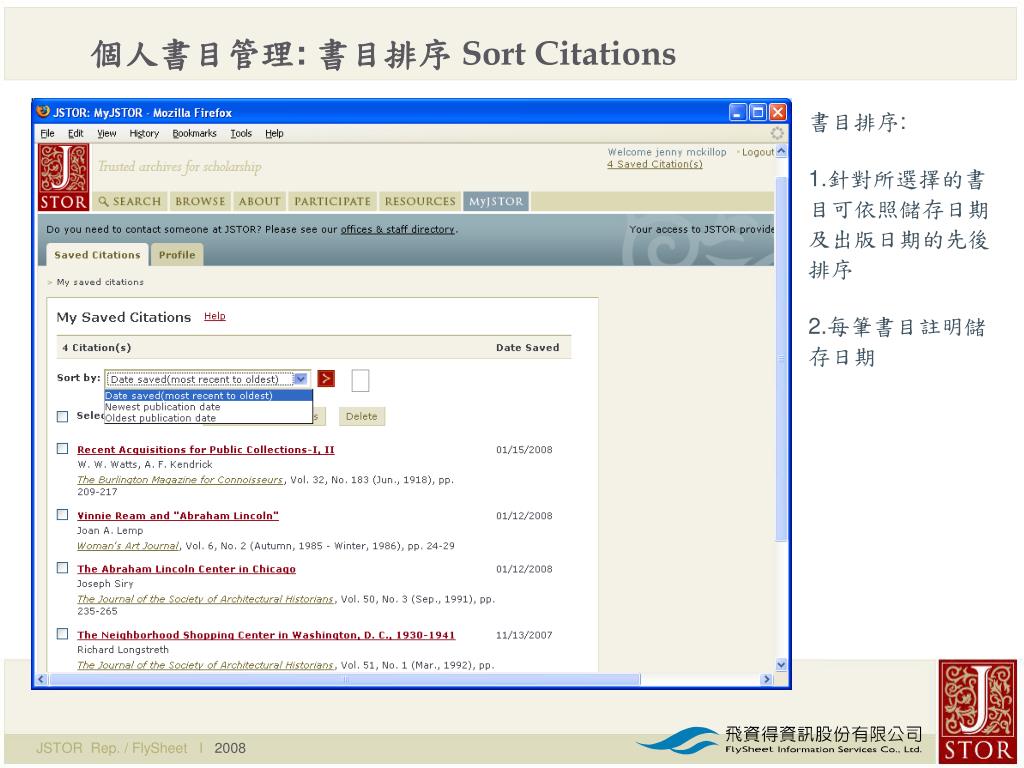Check the Neighborhood Shopping Center citation
Image resolution: width=1024 pixels, height=768 pixels.
point(63,634)
